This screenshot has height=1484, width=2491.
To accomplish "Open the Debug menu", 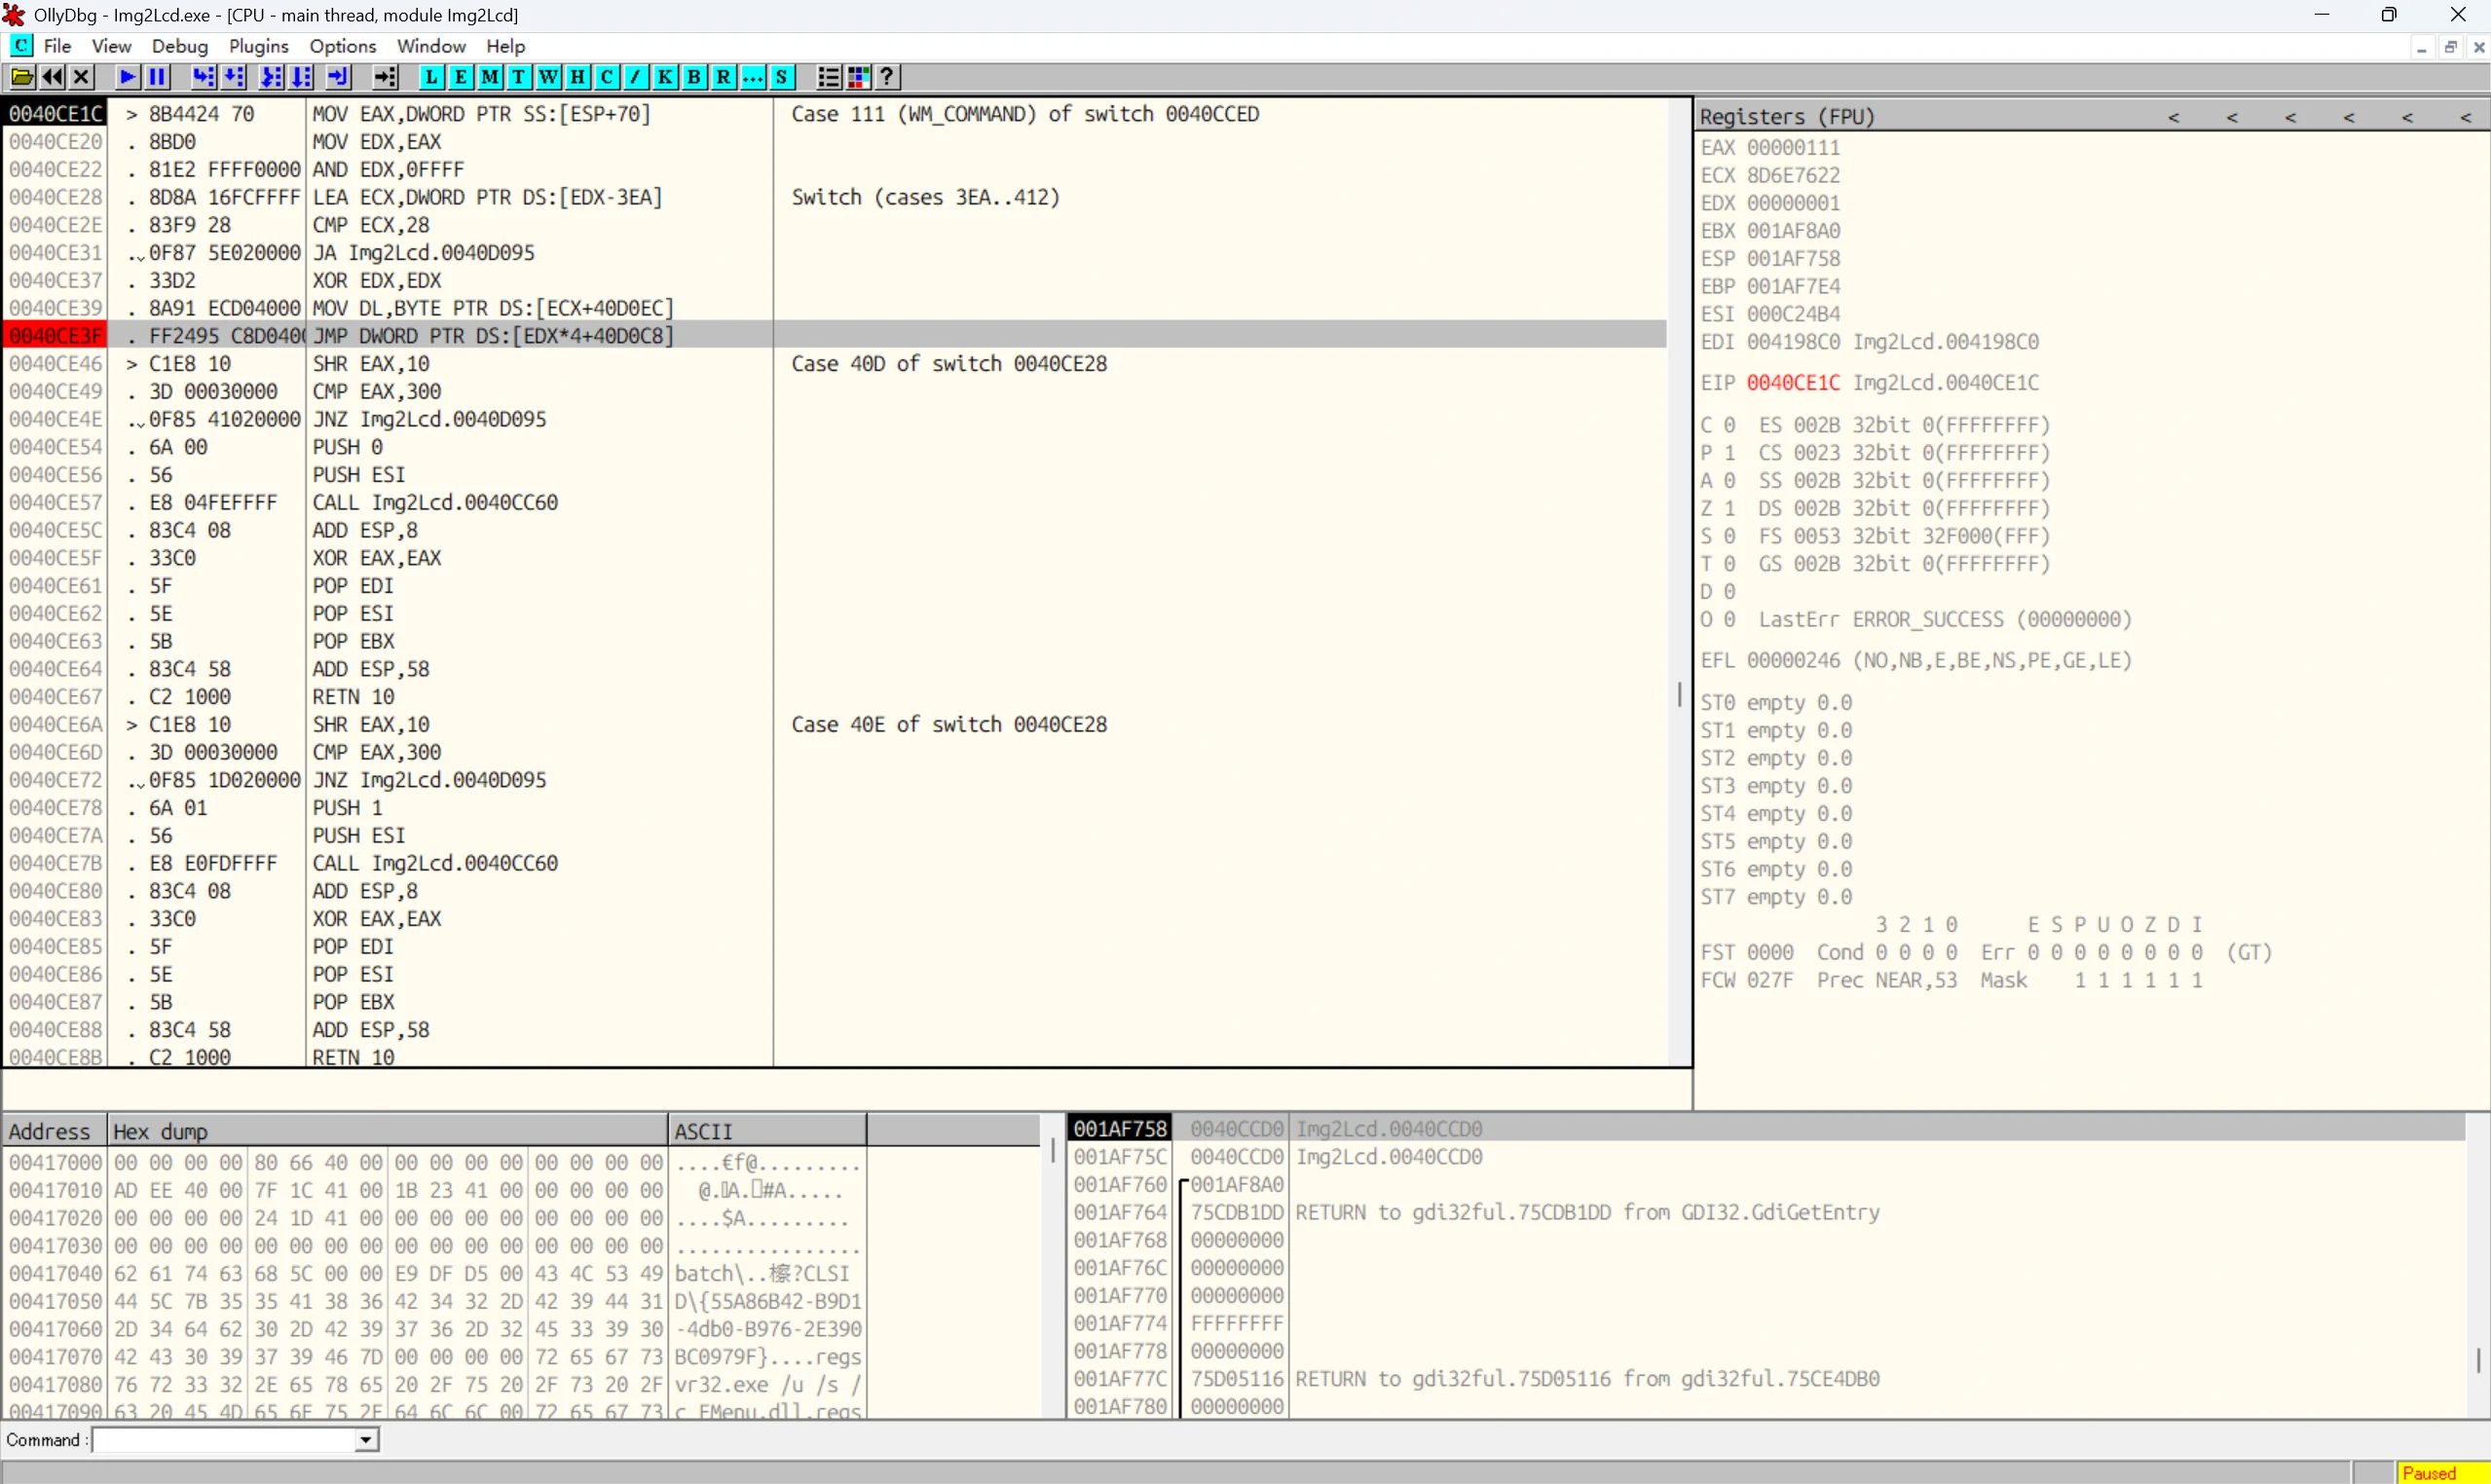I will pyautogui.click(x=179, y=46).
